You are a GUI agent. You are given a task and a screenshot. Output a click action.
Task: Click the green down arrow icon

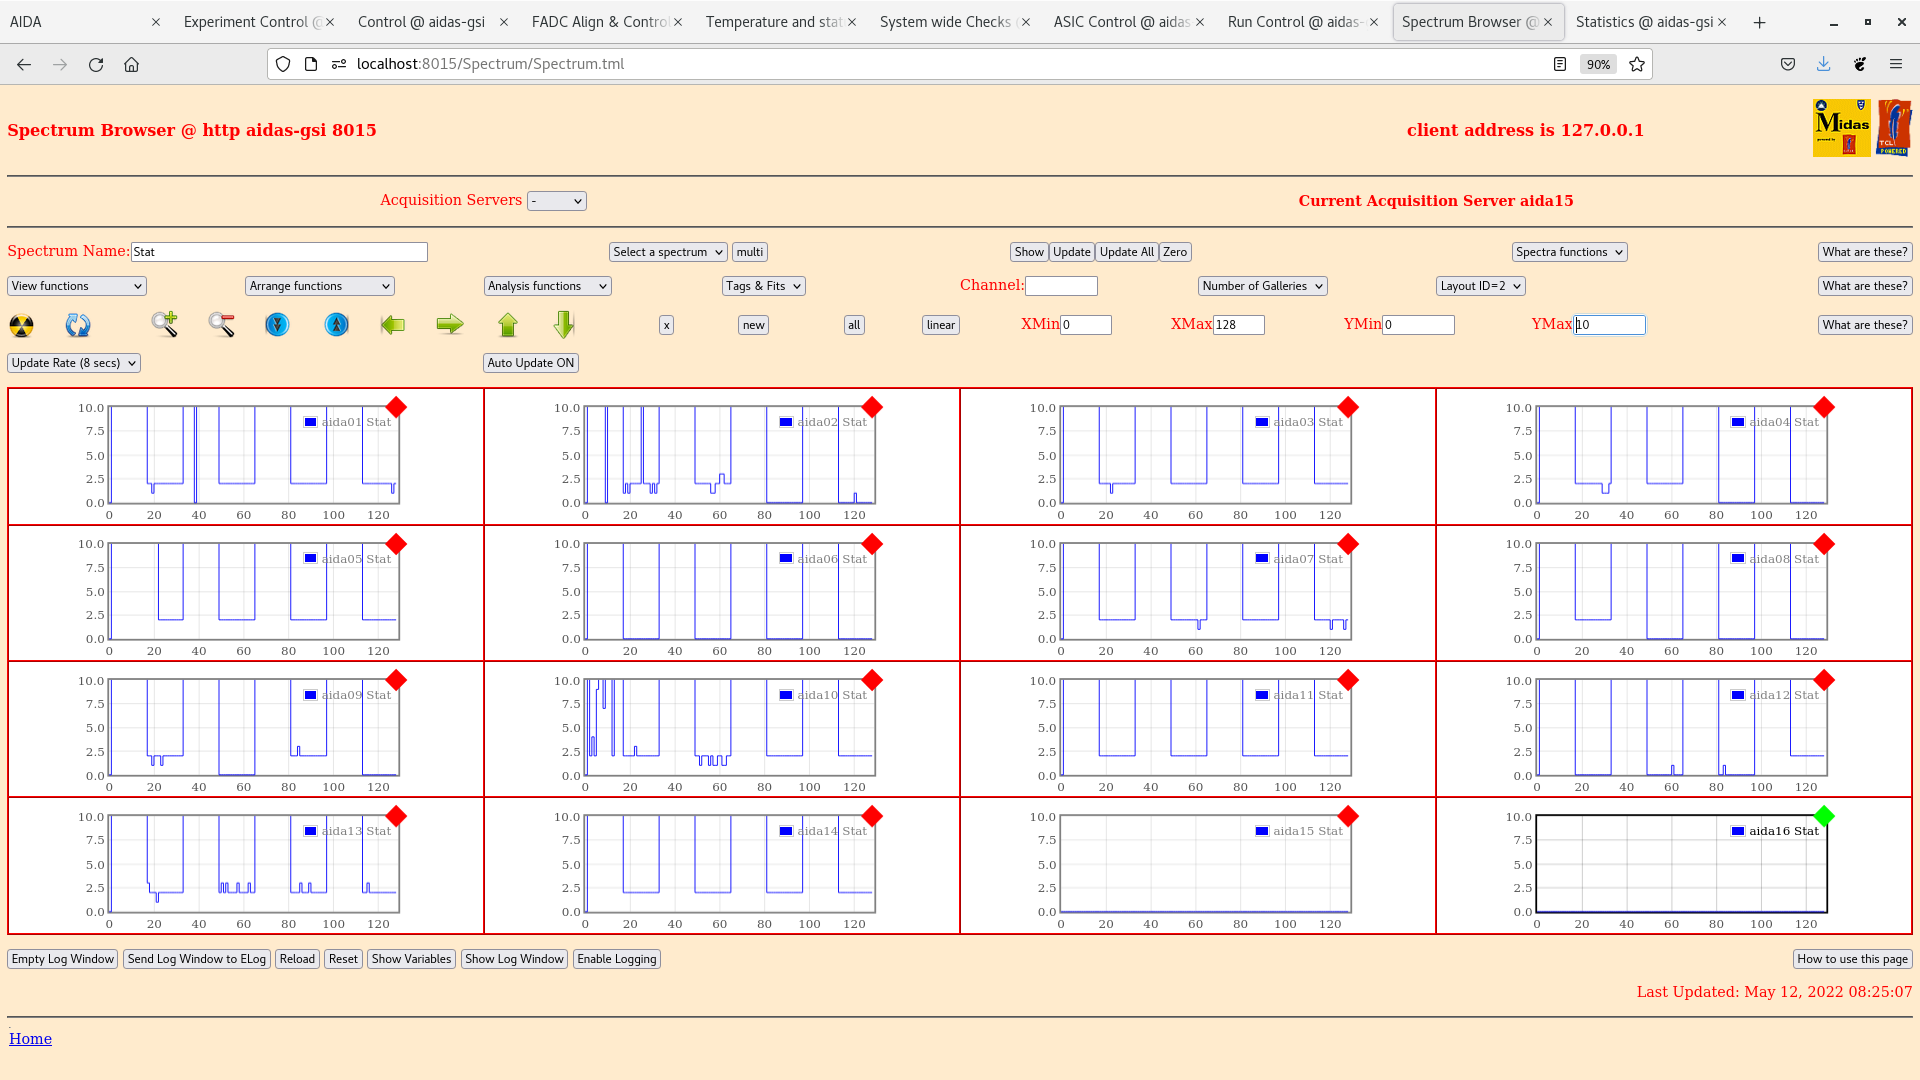pyautogui.click(x=564, y=324)
